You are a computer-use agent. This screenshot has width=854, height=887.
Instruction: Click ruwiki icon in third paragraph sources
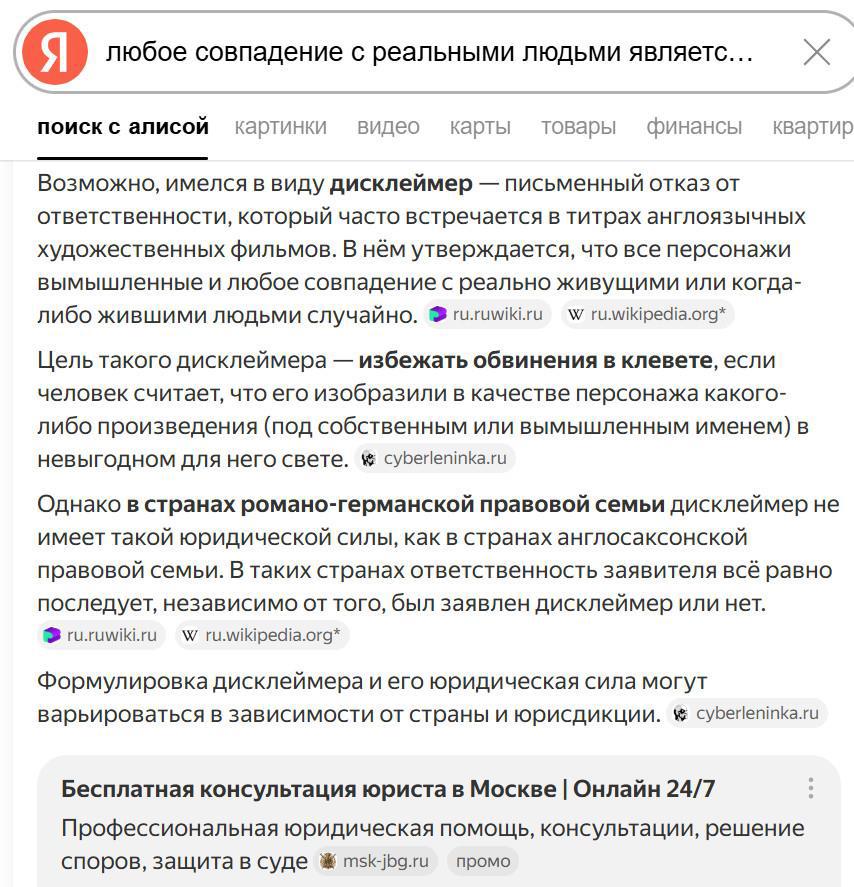[52, 635]
